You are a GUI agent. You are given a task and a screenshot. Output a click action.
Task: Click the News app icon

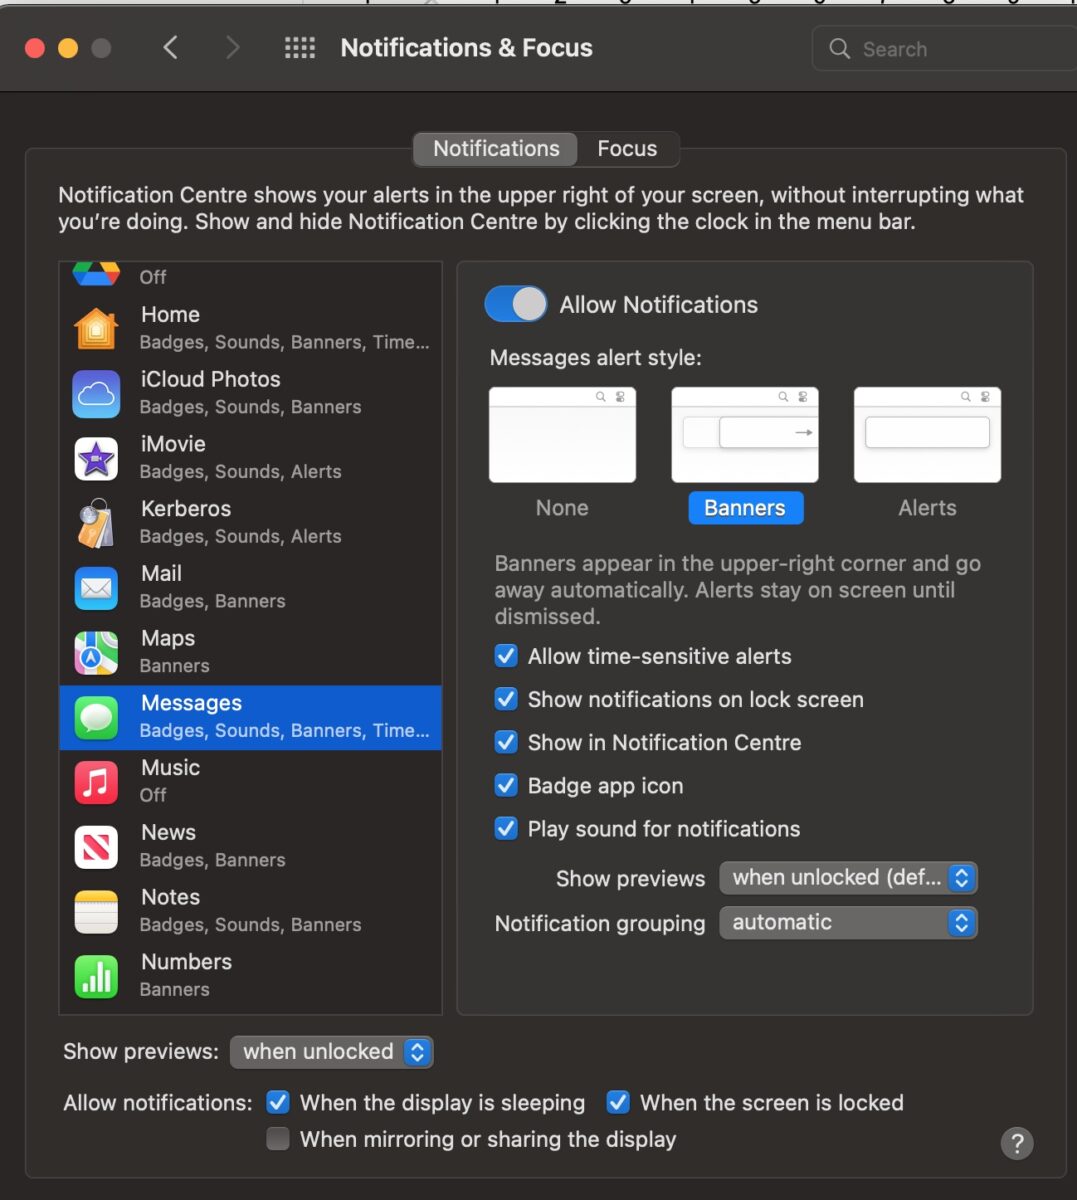(x=96, y=847)
